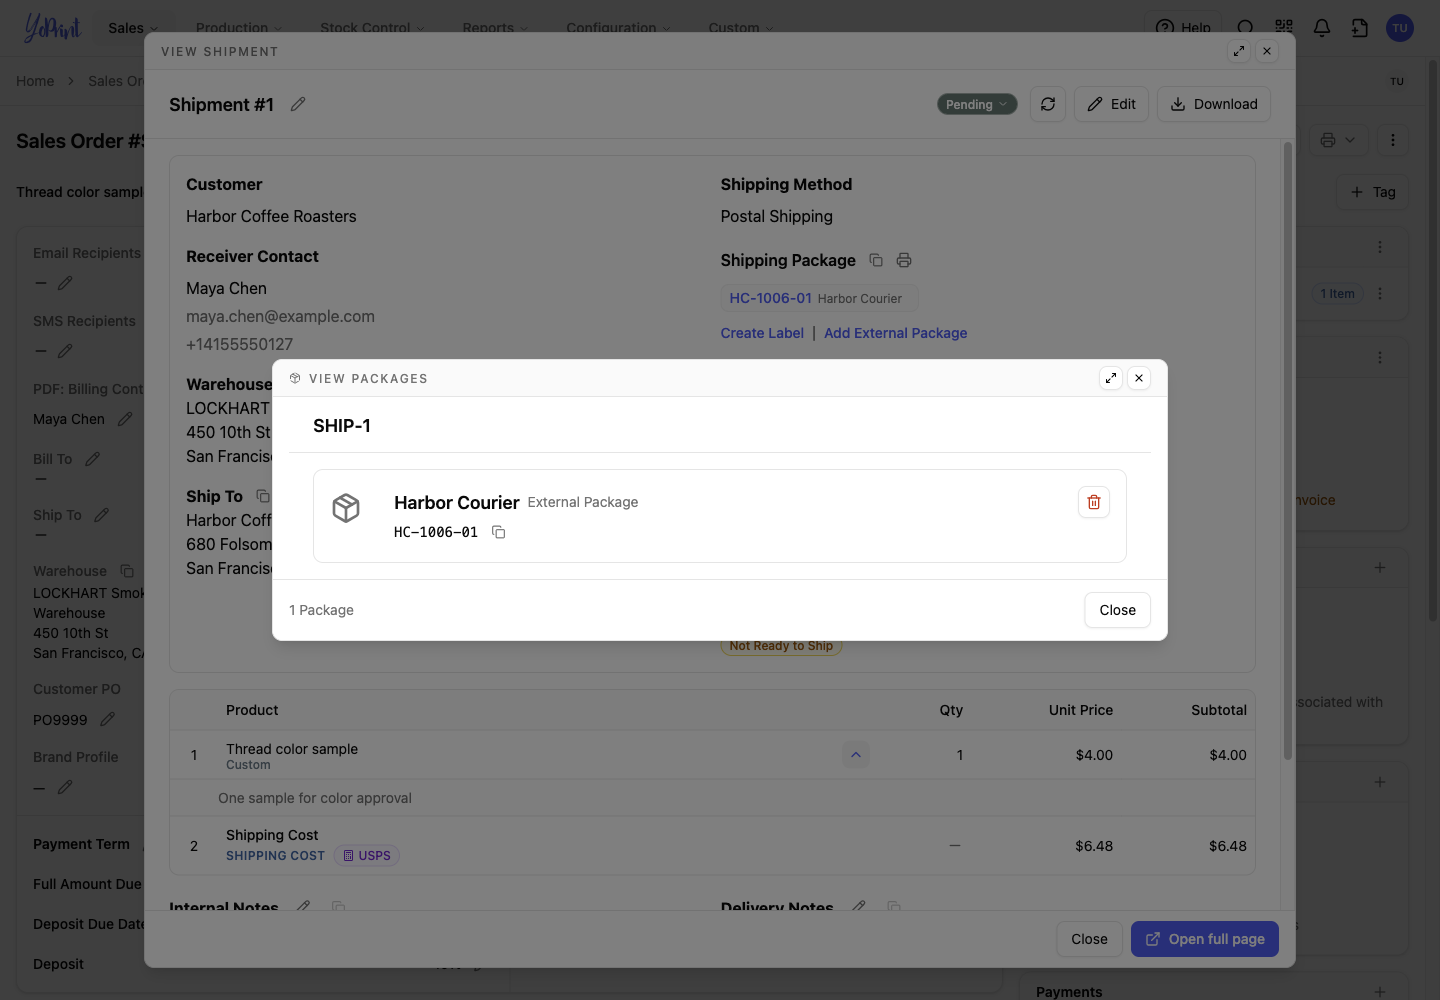
Task: Edit SMS Recipients on the sales order page
Action: 65,351
